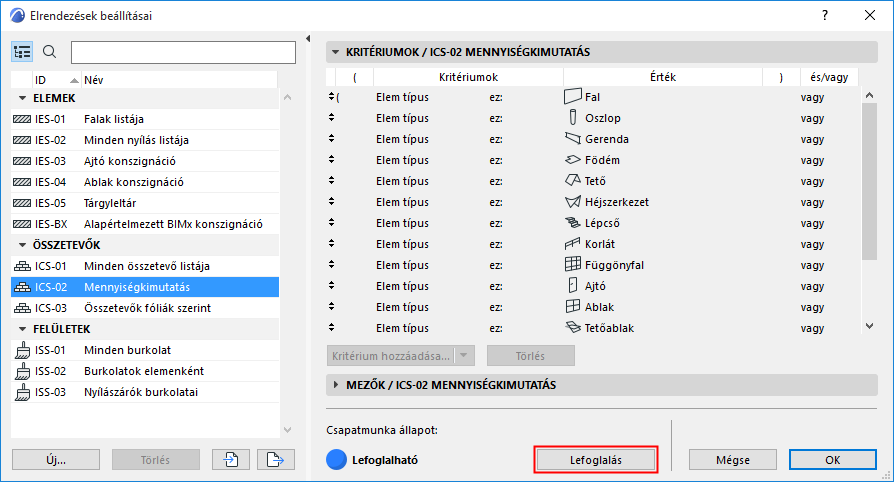Click the element schedule icon of IES-01
894x482 pixels.
click(22, 119)
